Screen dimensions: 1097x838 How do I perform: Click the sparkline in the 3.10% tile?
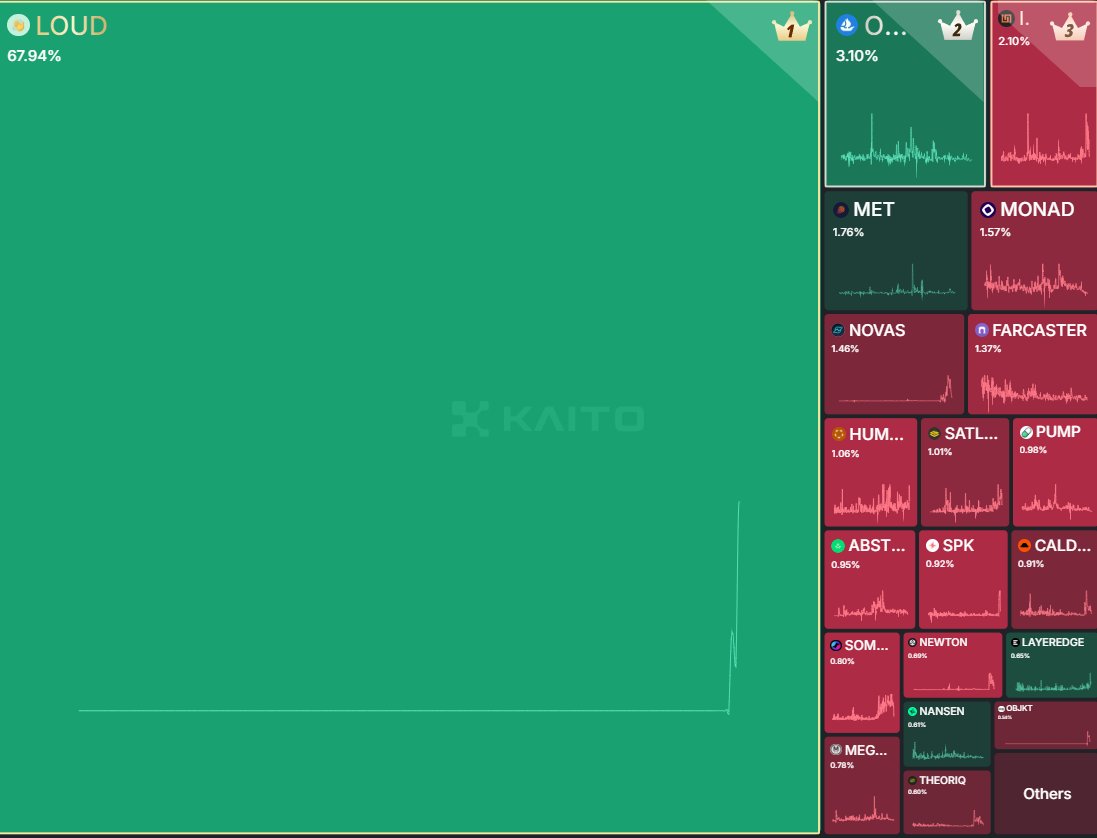pyautogui.click(x=906, y=145)
